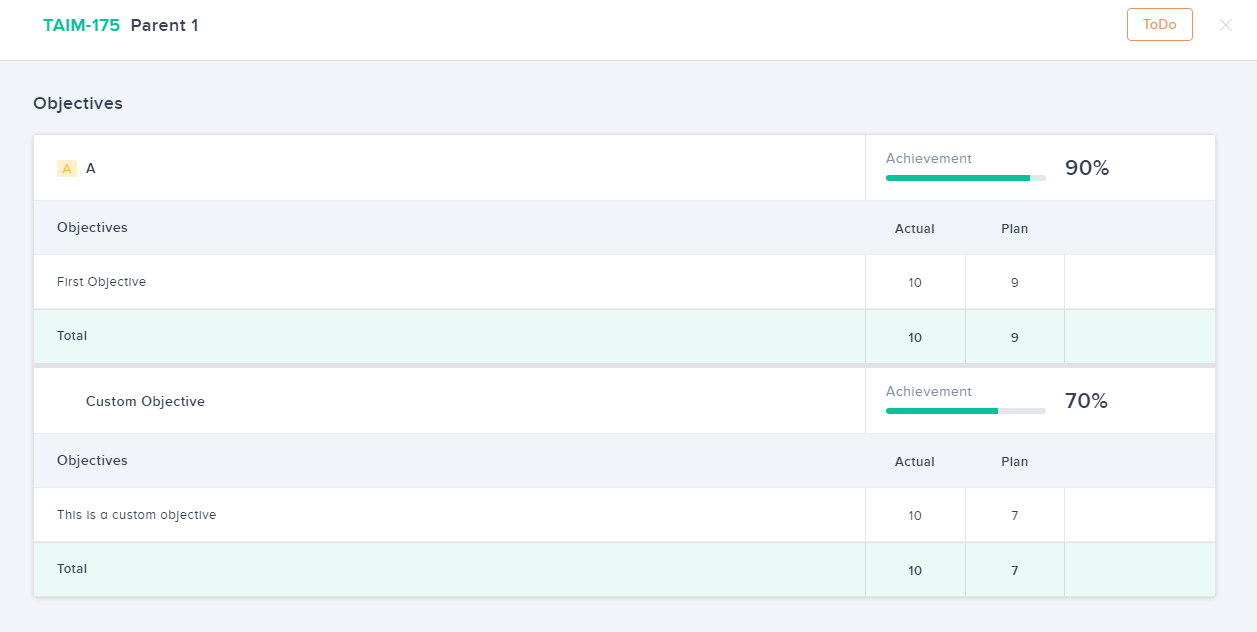Click the Total label in section A
Image resolution: width=1257 pixels, height=632 pixels.
[72, 336]
